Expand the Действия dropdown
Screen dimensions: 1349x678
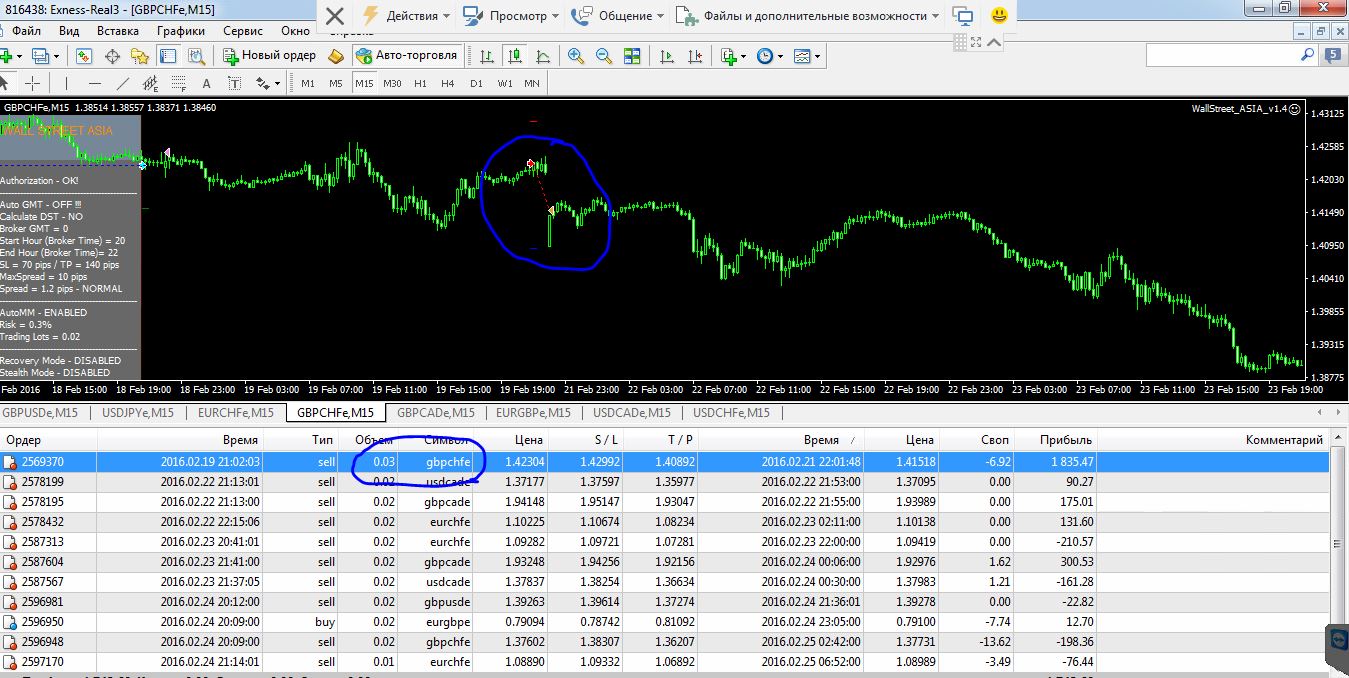[406, 16]
